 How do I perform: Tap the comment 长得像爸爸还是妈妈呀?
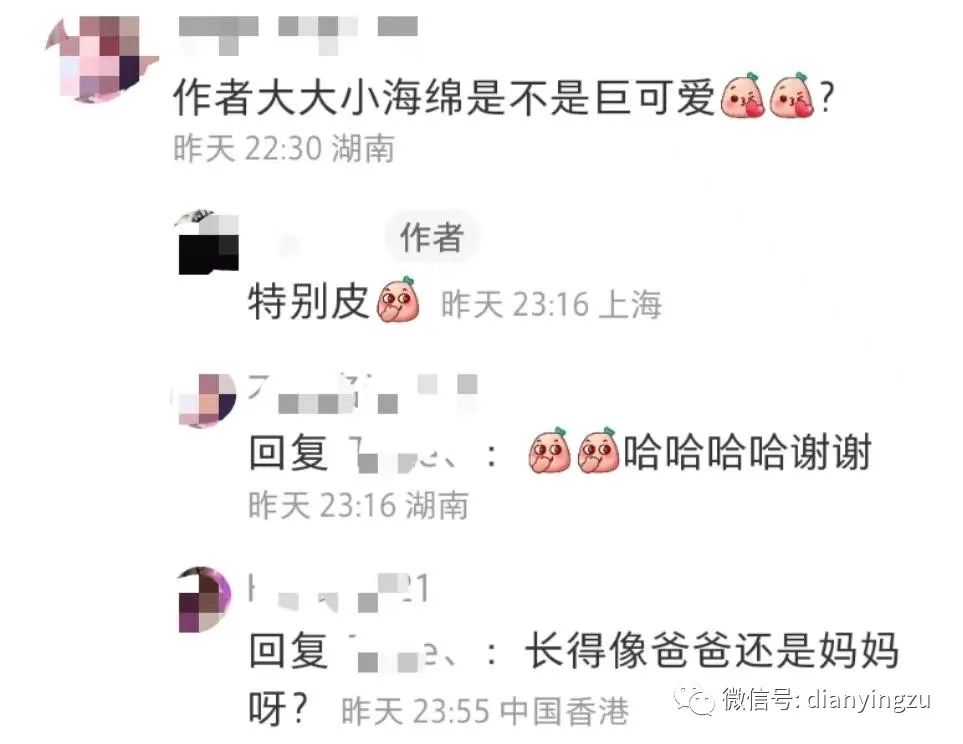pos(574,679)
